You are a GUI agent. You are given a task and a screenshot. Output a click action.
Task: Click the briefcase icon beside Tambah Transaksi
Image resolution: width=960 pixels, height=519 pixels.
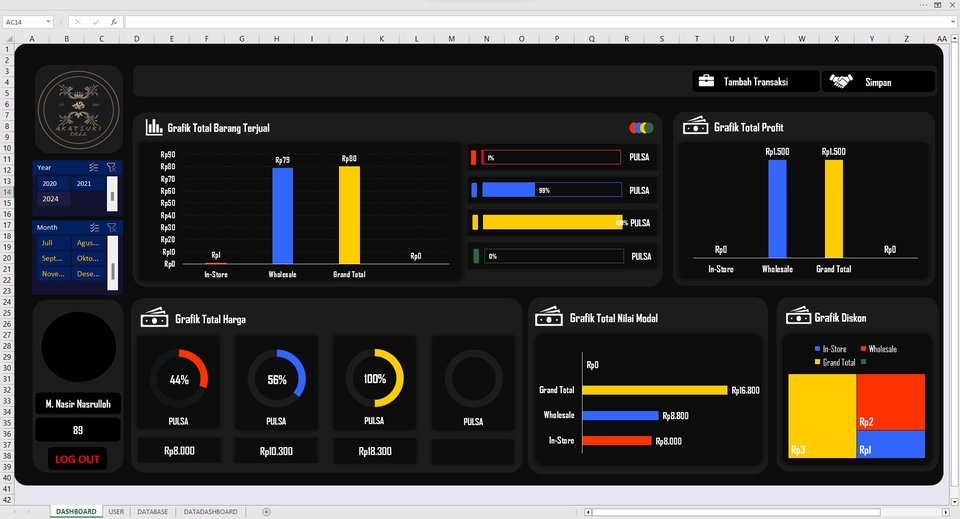(x=706, y=81)
